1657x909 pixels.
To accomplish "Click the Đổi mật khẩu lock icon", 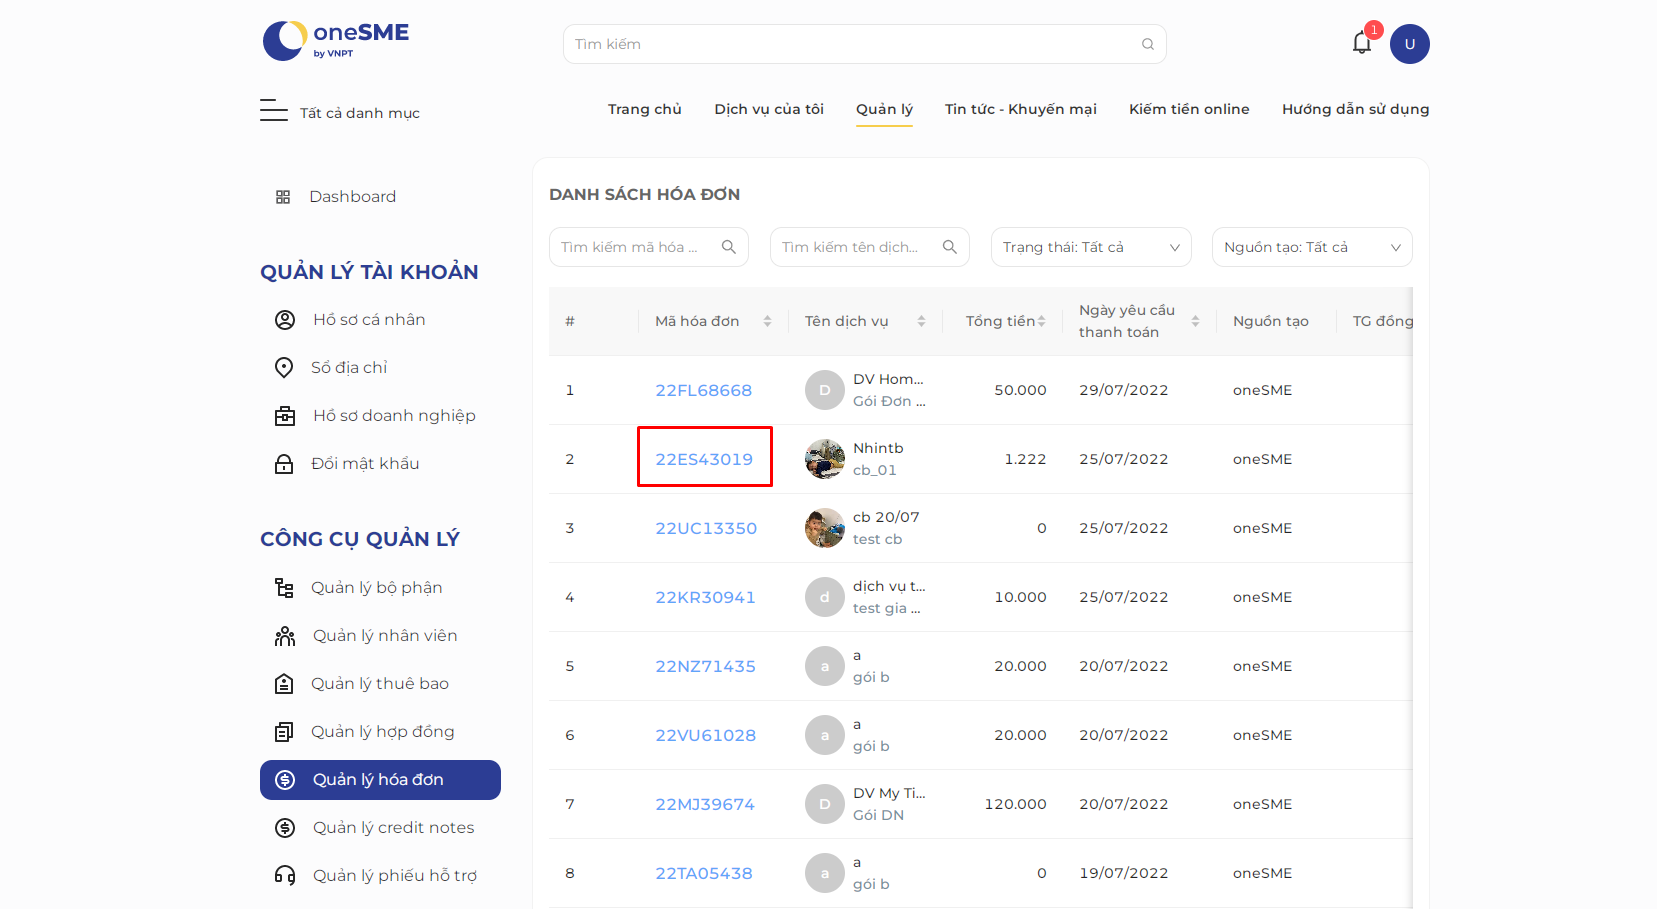I will (x=284, y=464).
